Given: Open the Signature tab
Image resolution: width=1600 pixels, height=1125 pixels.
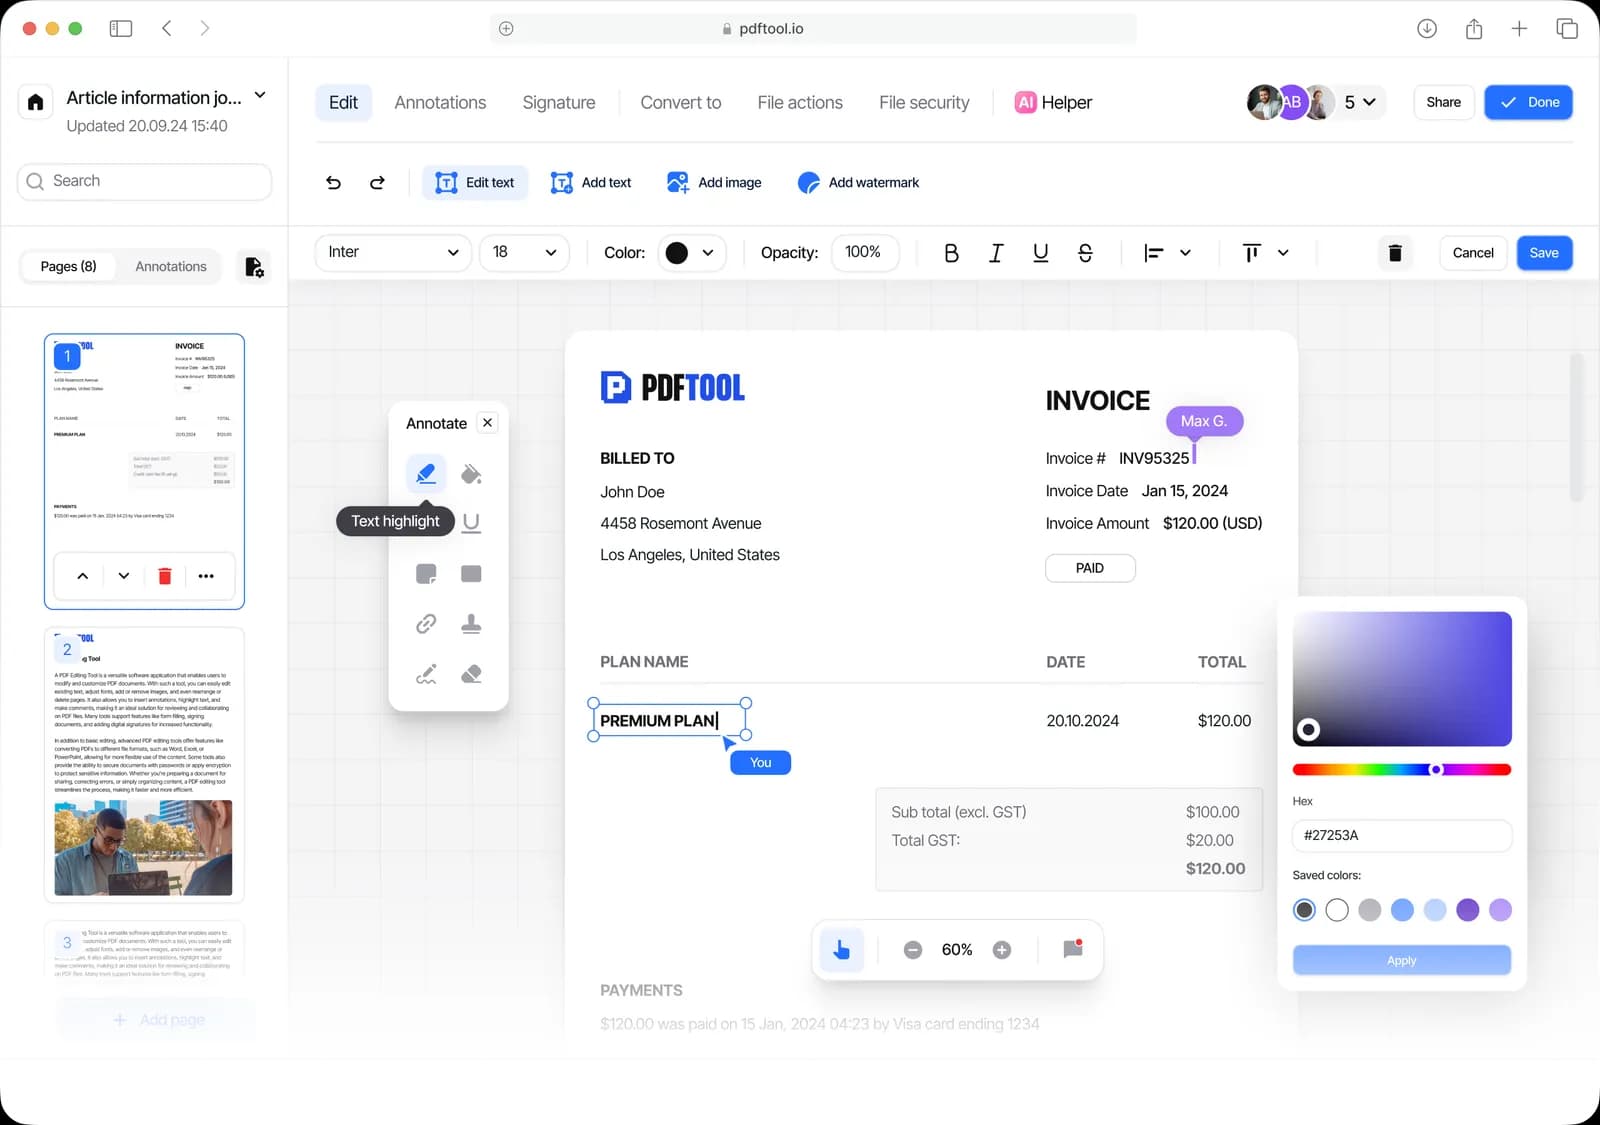Looking at the screenshot, I should (x=559, y=103).
